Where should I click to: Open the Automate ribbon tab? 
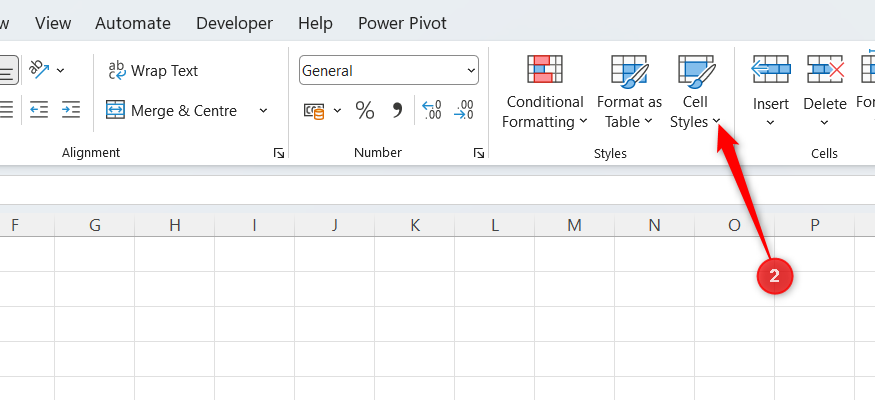coord(133,23)
